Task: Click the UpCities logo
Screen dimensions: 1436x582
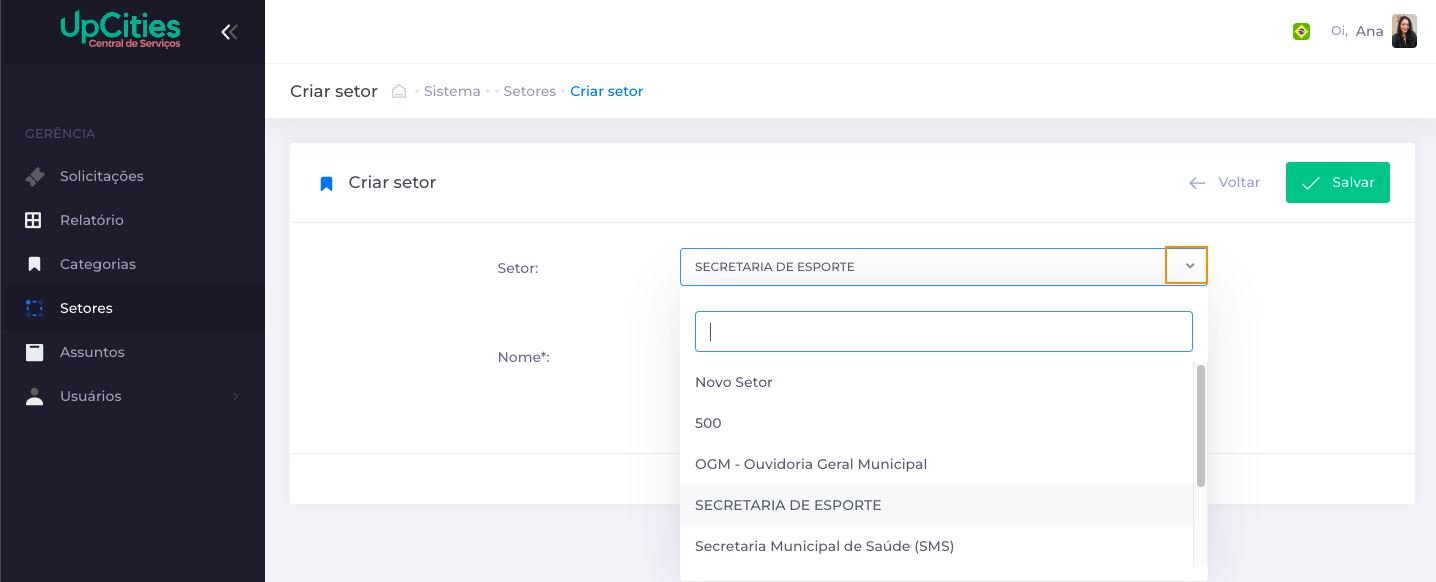Action: (x=120, y=29)
